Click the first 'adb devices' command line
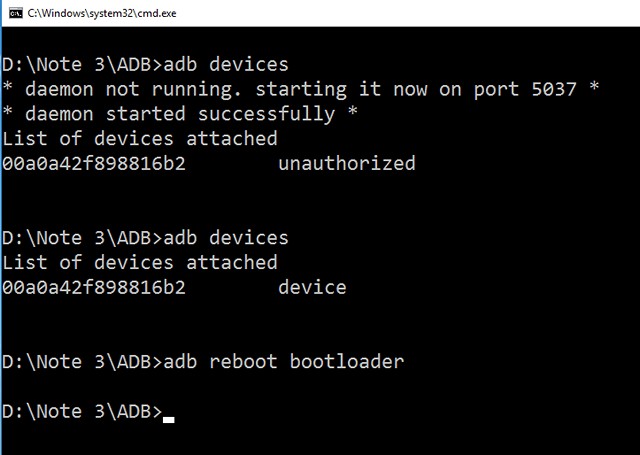This screenshot has height=455, width=640. pos(144,65)
